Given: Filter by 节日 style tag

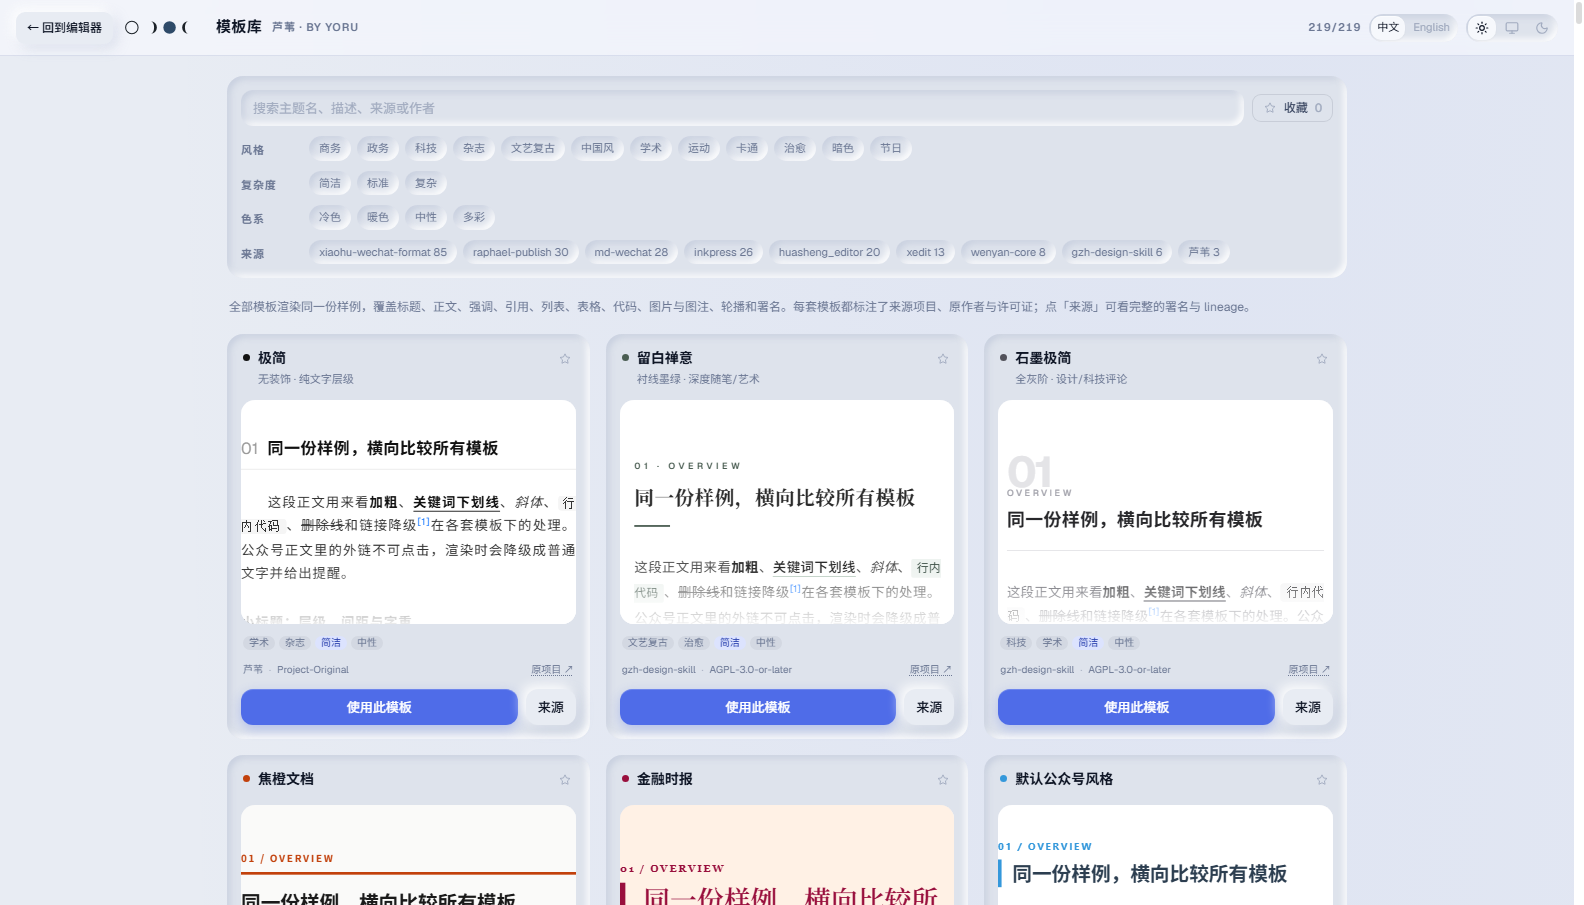Looking at the screenshot, I should click(891, 148).
